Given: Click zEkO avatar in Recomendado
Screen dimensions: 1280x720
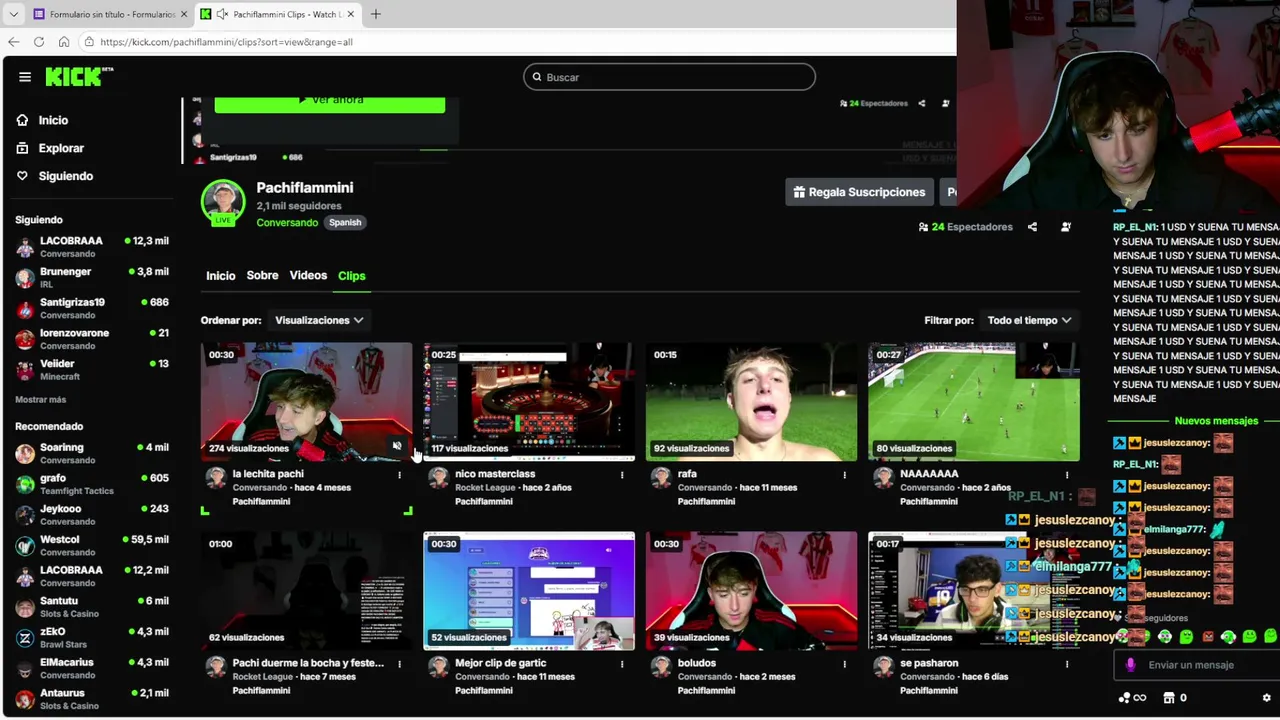Looking at the screenshot, I should click(x=25, y=638).
